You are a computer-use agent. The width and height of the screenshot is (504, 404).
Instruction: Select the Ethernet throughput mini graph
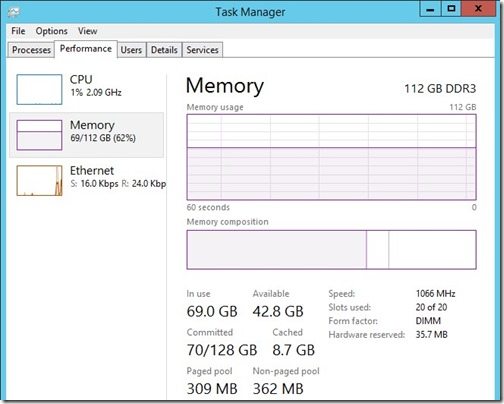(x=39, y=180)
